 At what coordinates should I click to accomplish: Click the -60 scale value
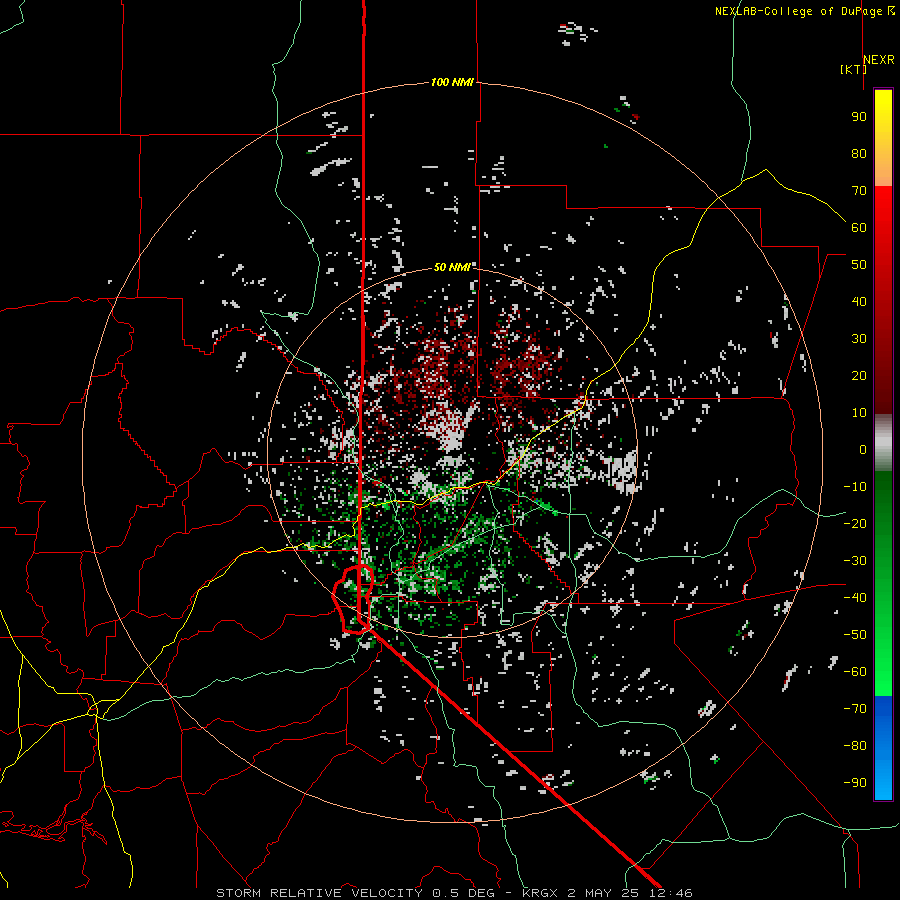[855, 672]
